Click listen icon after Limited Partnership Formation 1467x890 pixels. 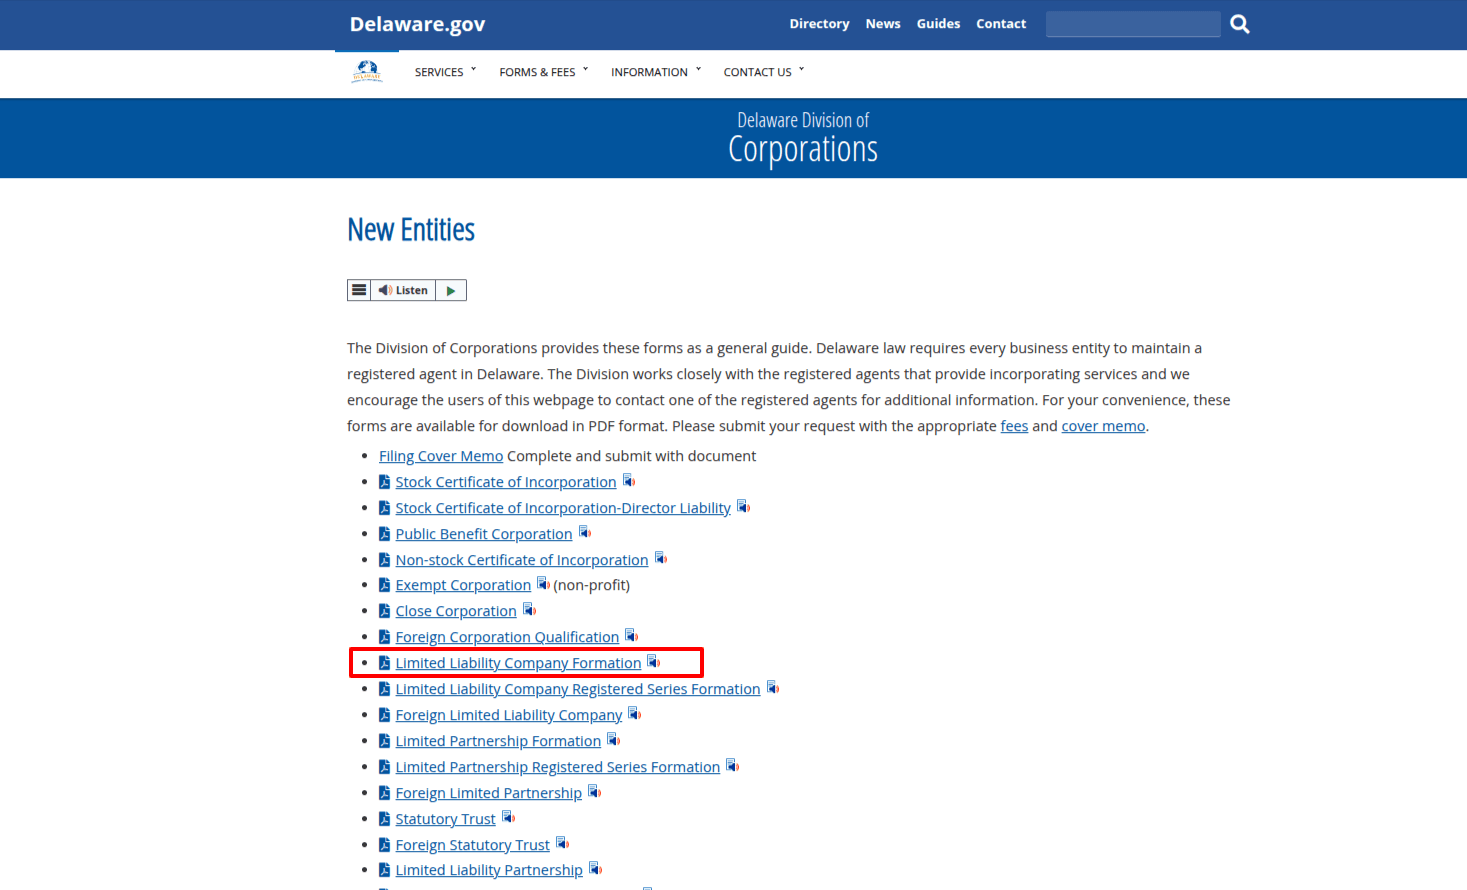point(614,740)
